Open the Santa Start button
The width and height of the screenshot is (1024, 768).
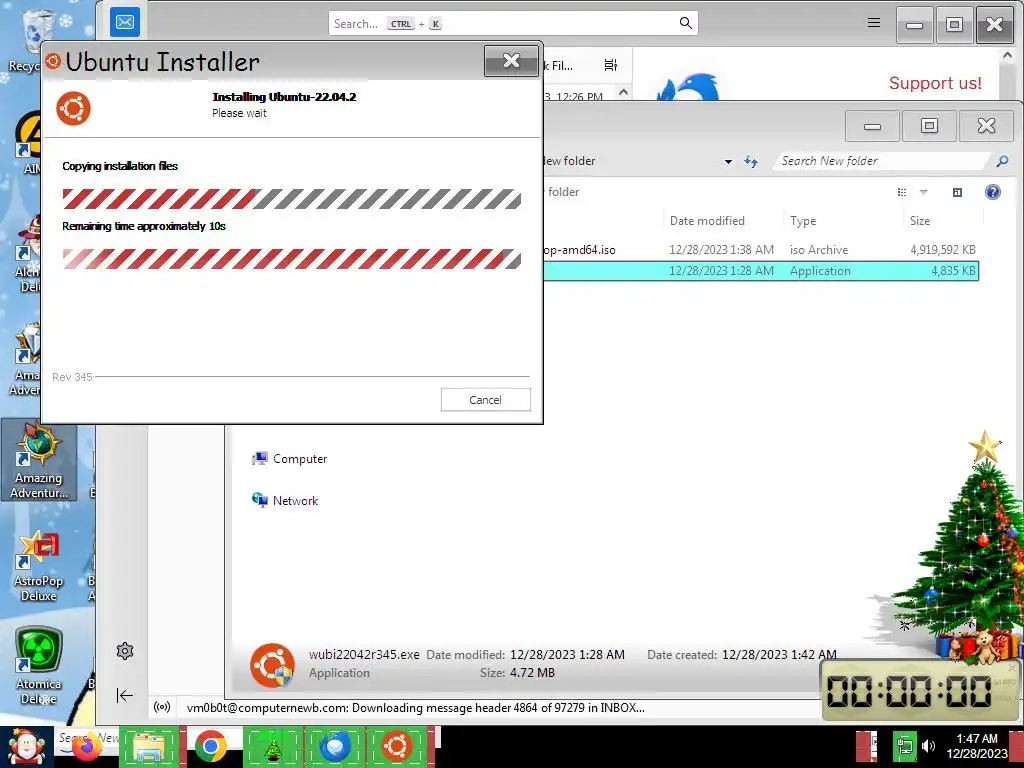coord(26,747)
